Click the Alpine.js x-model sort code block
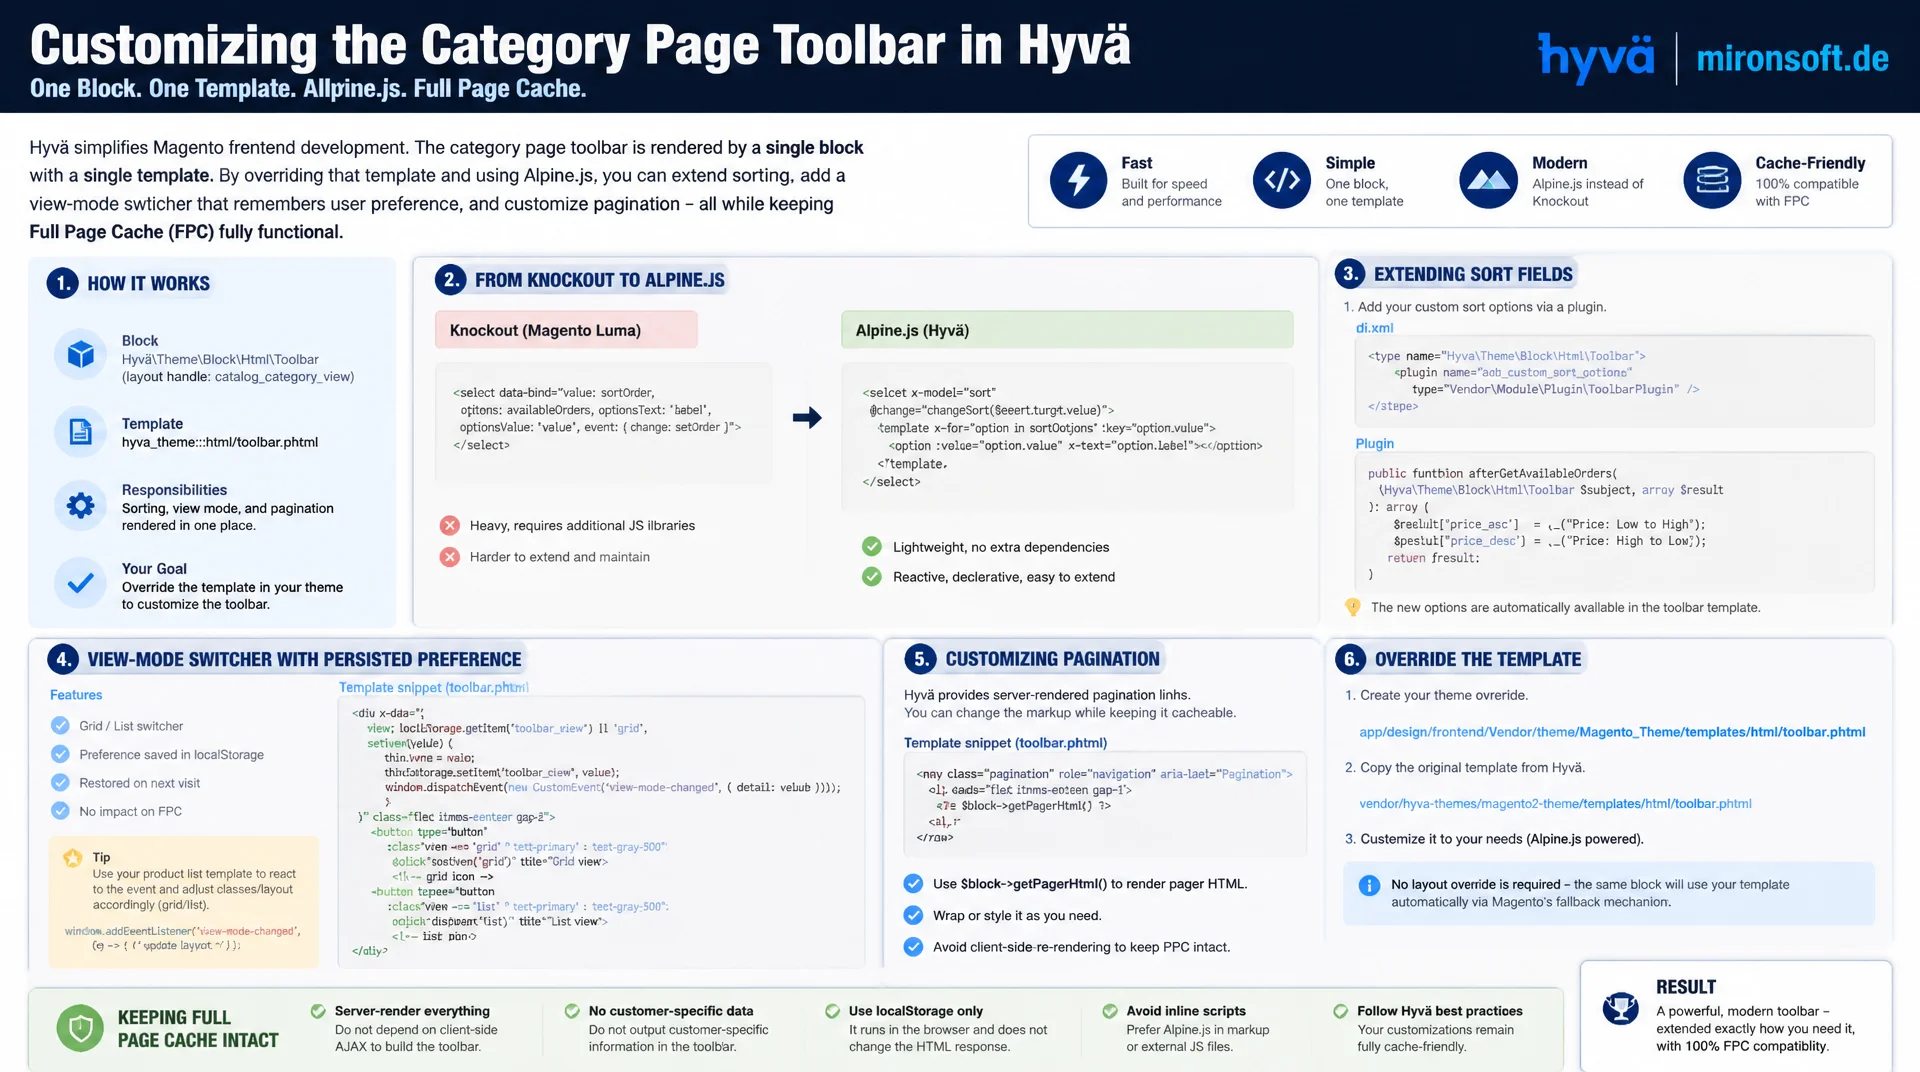Image resolution: width=1920 pixels, height=1072 pixels. [1067, 437]
